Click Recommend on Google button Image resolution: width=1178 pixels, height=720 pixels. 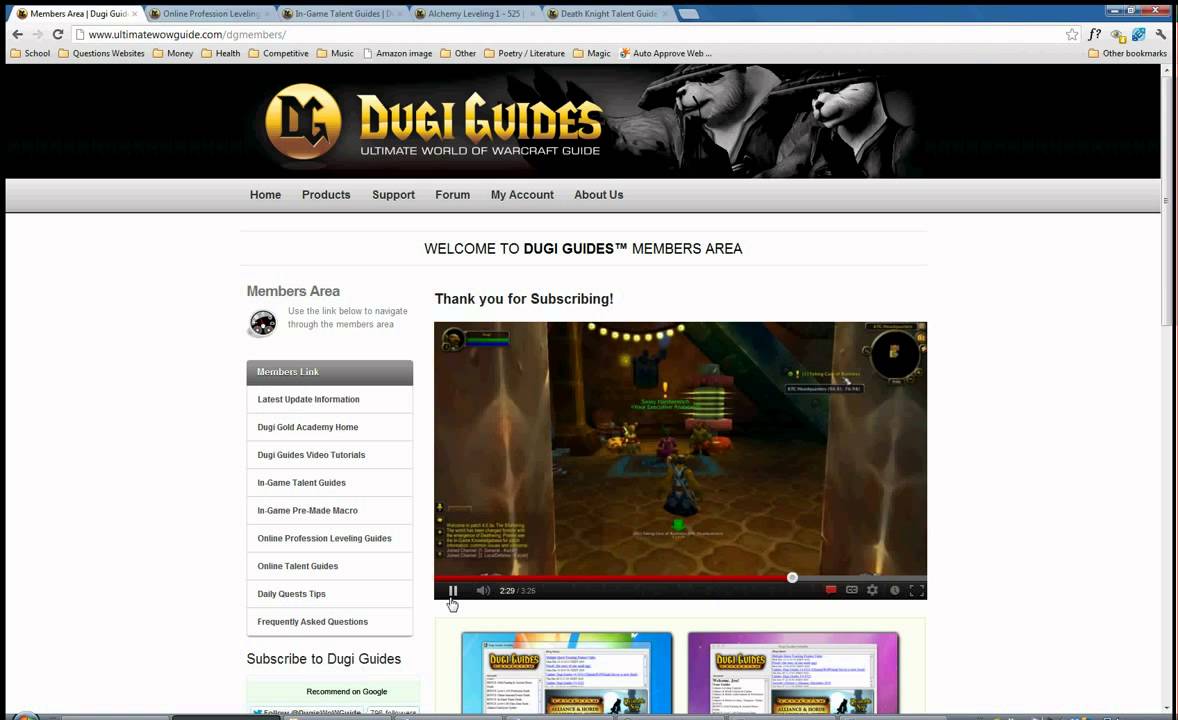click(x=346, y=691)
